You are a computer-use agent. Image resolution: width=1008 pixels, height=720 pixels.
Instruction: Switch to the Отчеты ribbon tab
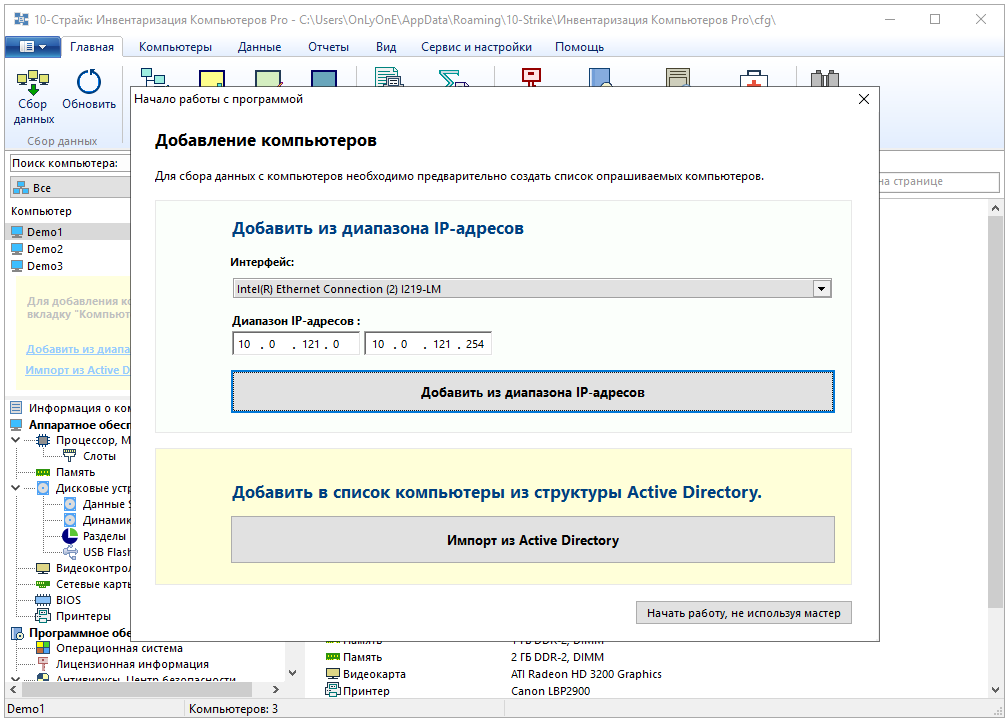point(328,47)
